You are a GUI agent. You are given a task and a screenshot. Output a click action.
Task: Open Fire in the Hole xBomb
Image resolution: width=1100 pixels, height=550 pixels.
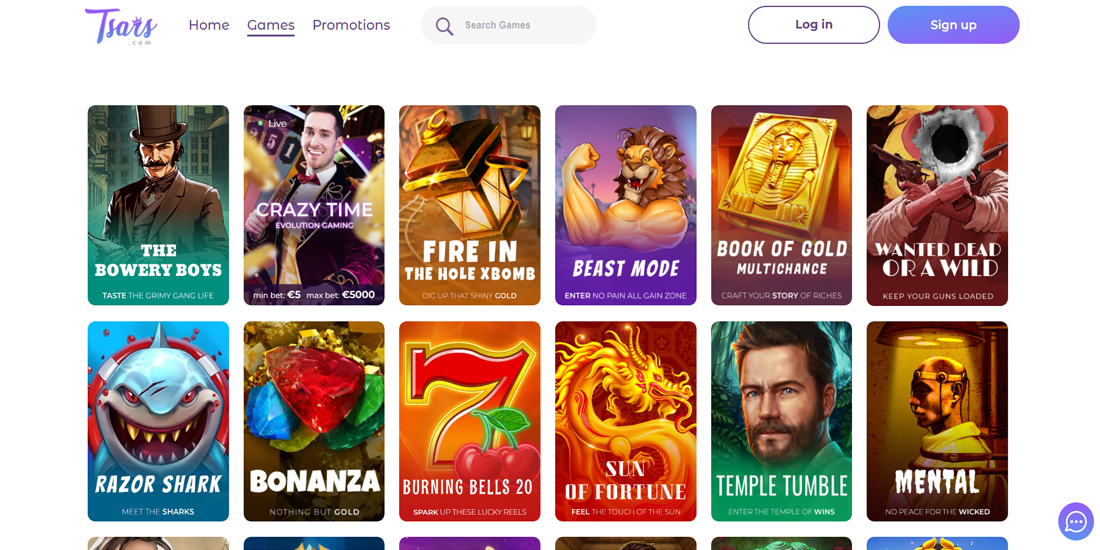click(x=469, y=205)
